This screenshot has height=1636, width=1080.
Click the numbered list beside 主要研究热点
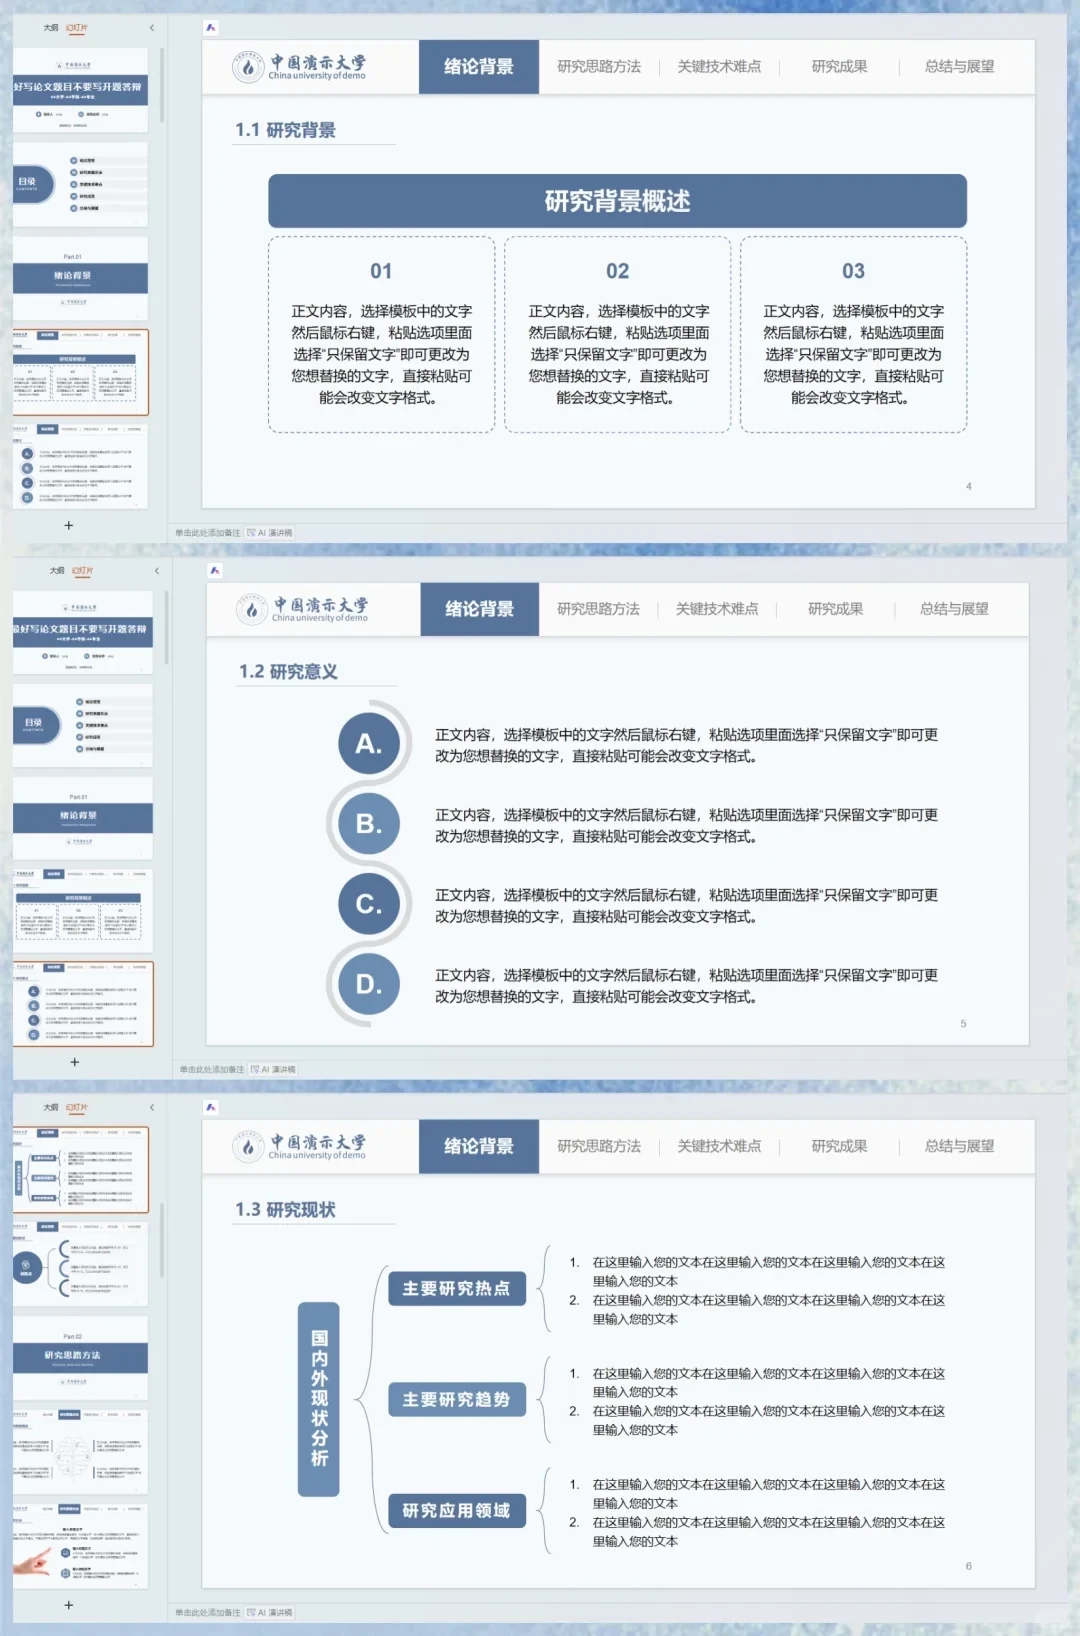pos(757,1290)
